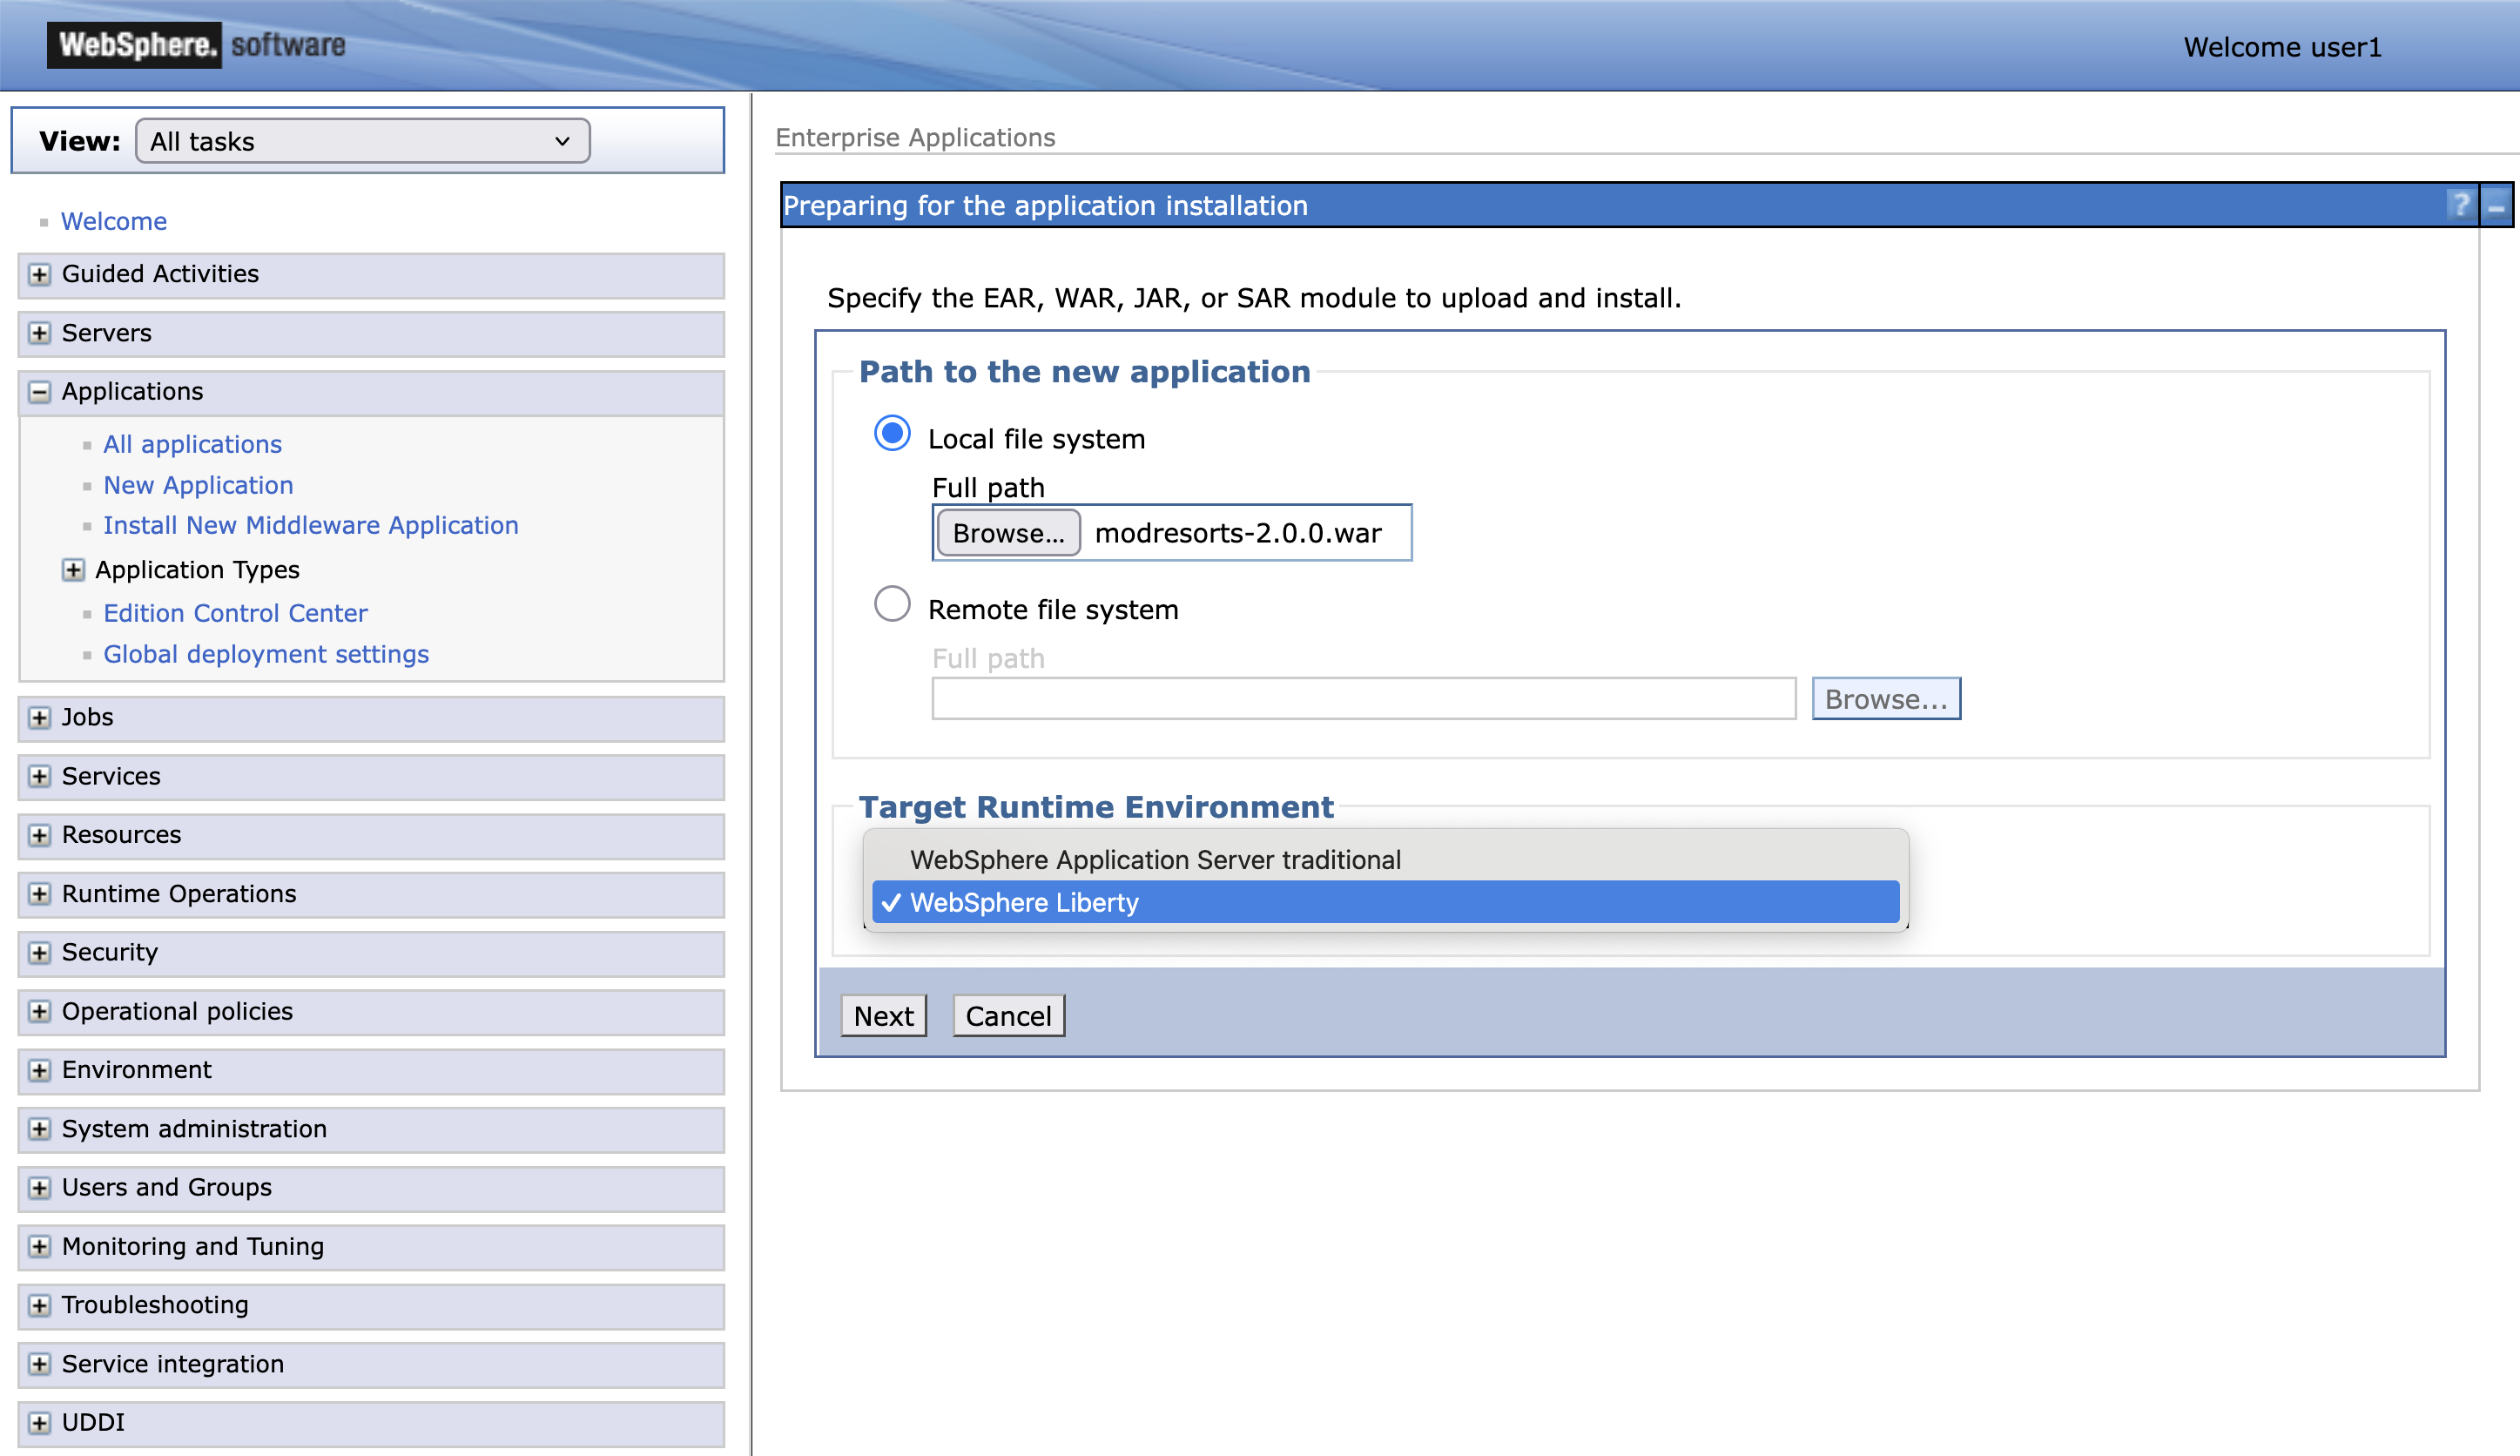This screenshot has height=1456, width=2520.
Task: Expand Guided Activities with plus icon
Action: point(39,274)
